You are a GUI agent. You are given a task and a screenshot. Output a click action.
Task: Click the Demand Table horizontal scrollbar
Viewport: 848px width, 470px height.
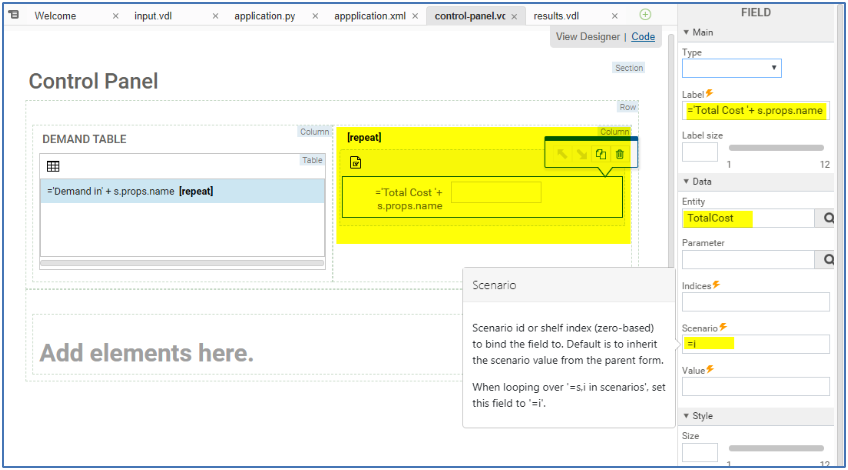pos(182,263)
